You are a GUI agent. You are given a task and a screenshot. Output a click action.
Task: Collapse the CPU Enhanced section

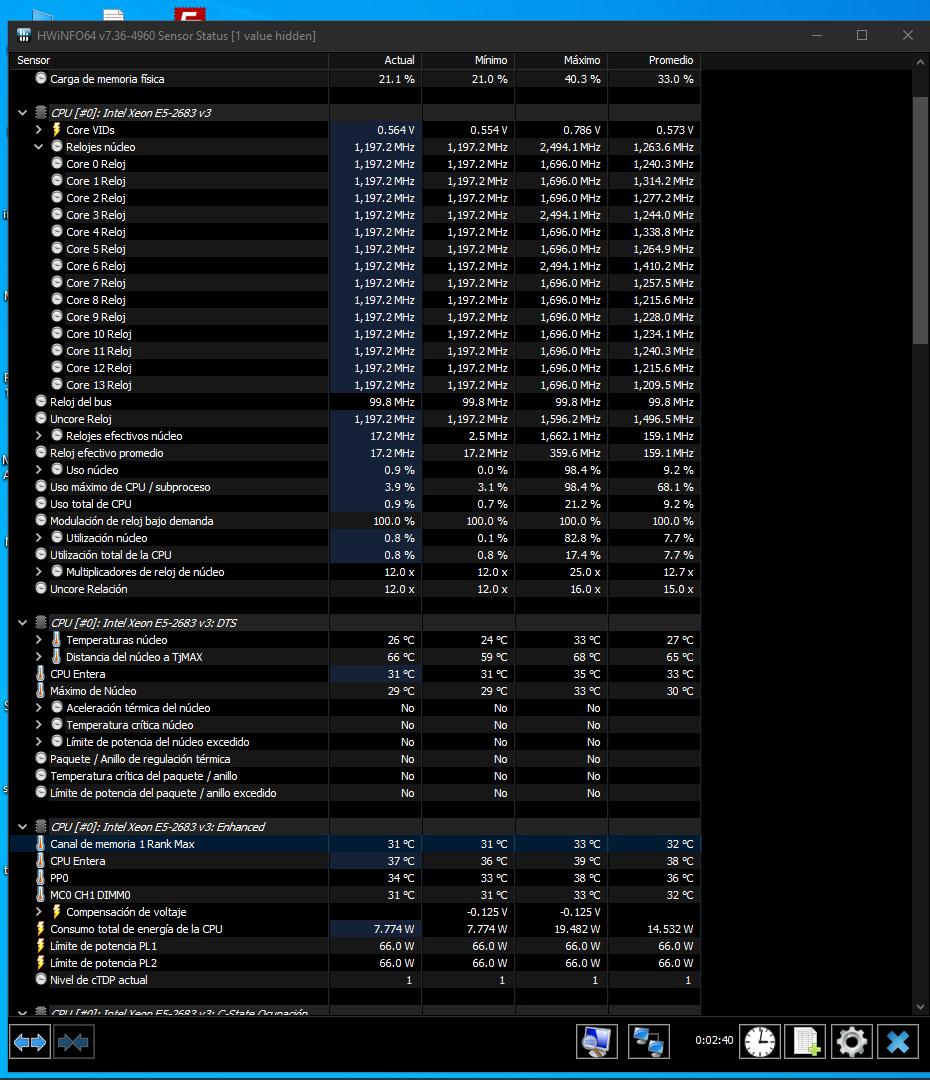tap(23, 827)
